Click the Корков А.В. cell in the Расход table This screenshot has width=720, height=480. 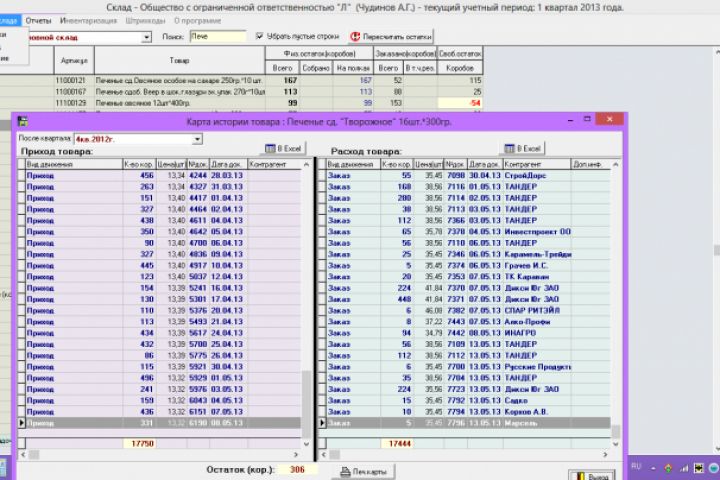(x=537, y=412)
